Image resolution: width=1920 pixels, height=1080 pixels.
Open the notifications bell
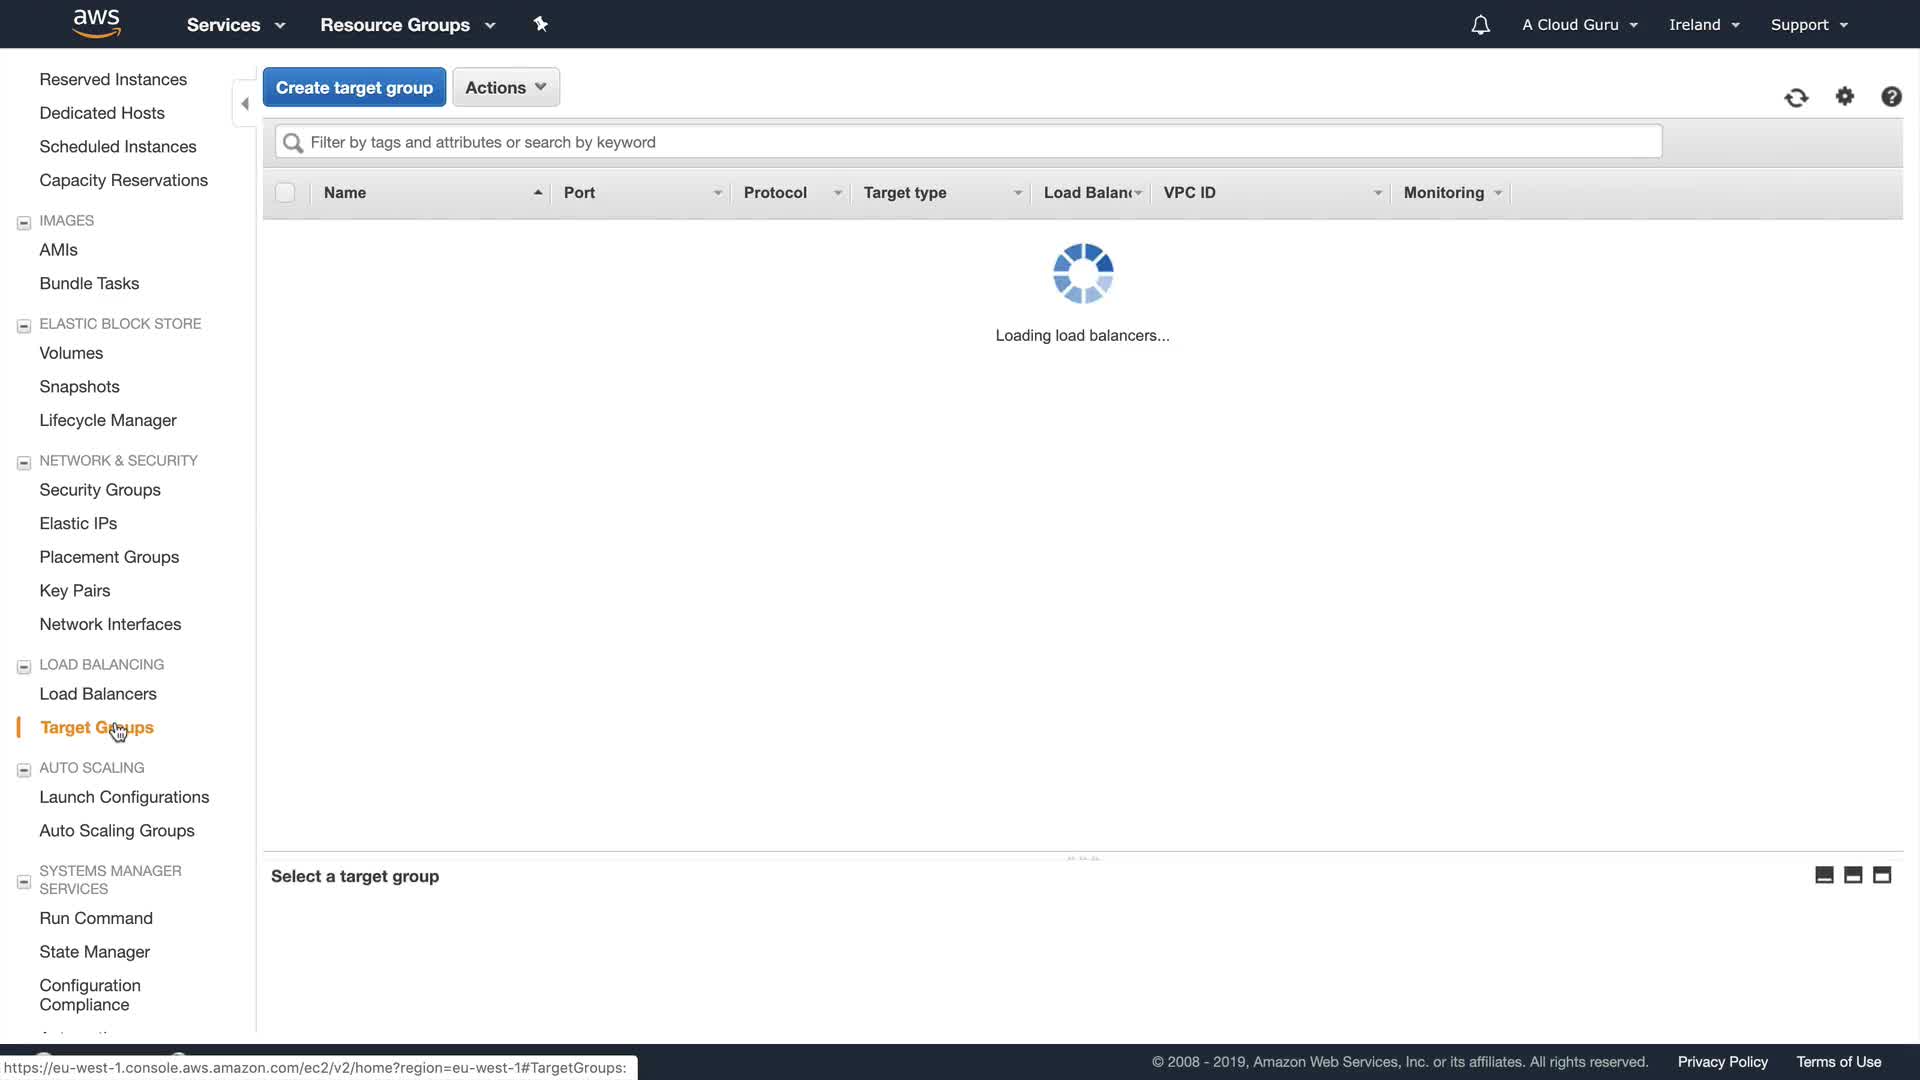click(x=1480, y=25)
